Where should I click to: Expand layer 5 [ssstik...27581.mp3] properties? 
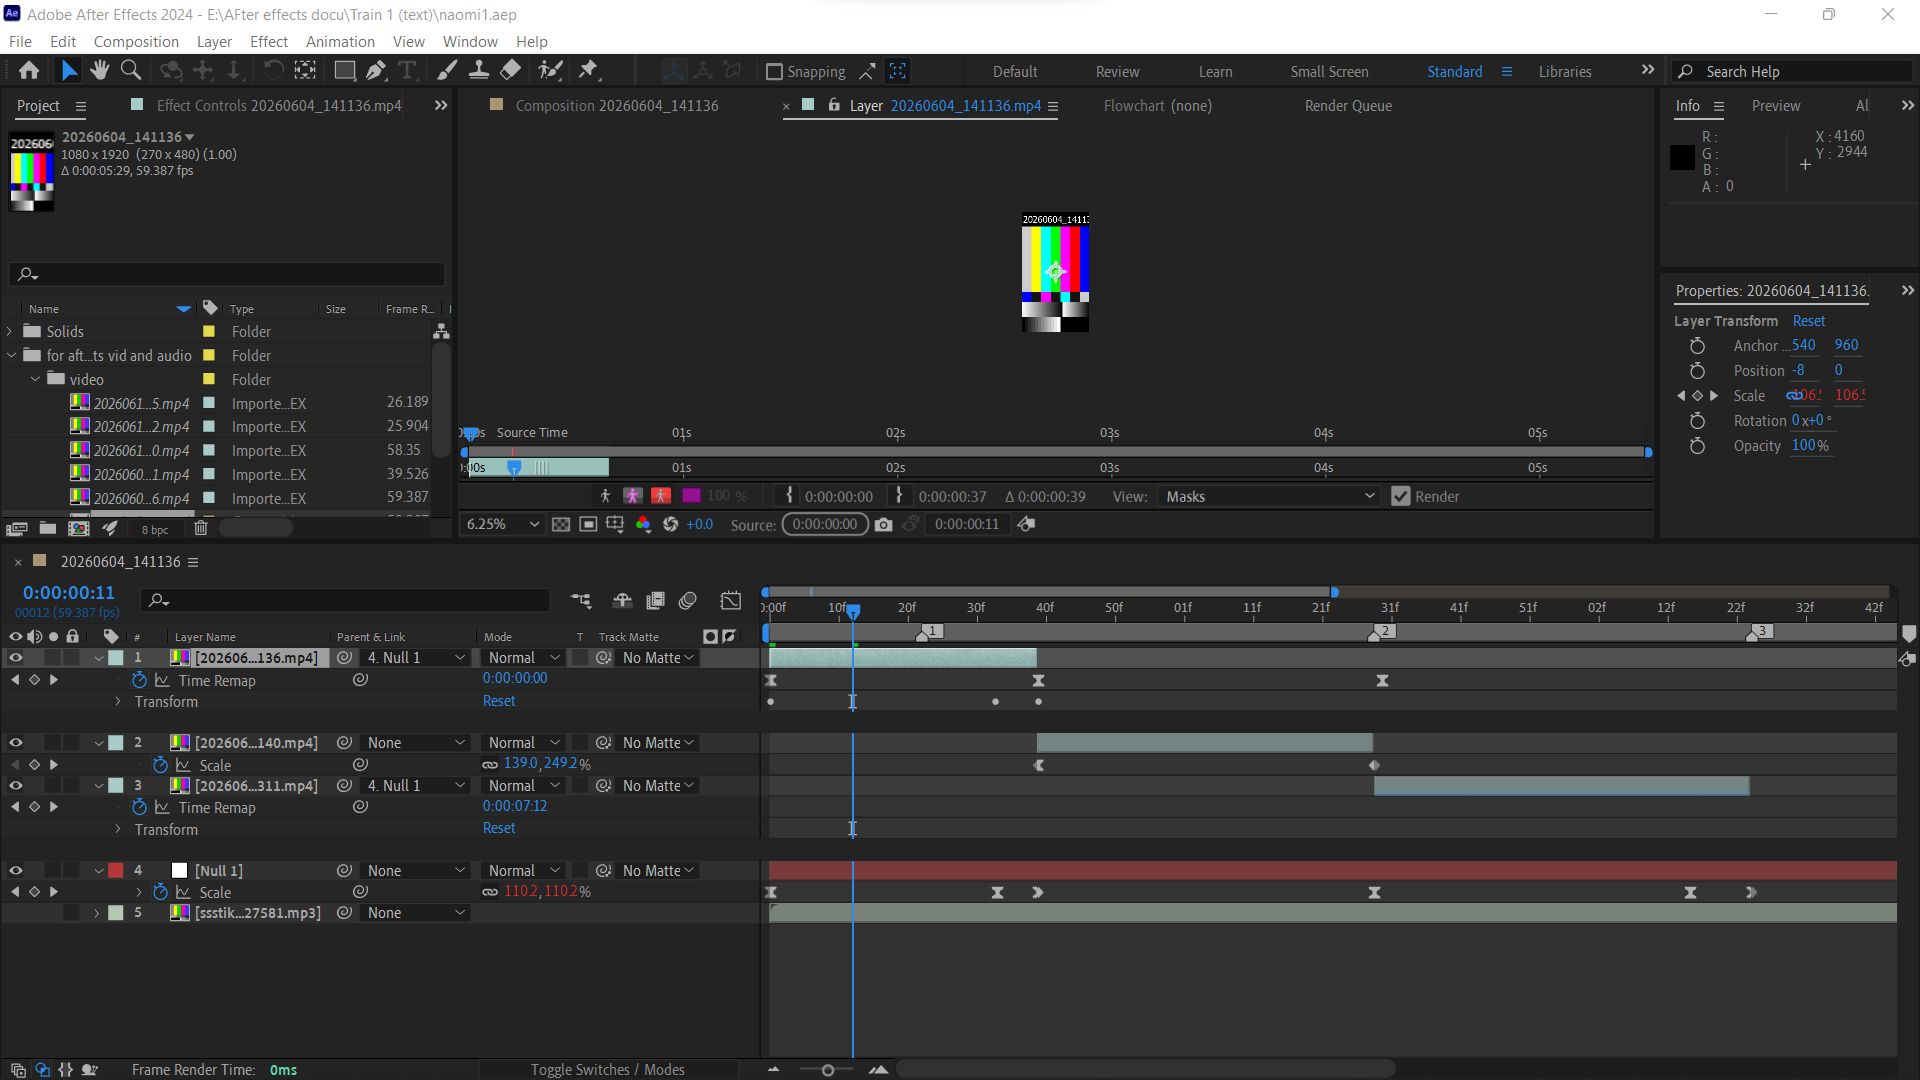pyautogui.click(x=97, y=913)
